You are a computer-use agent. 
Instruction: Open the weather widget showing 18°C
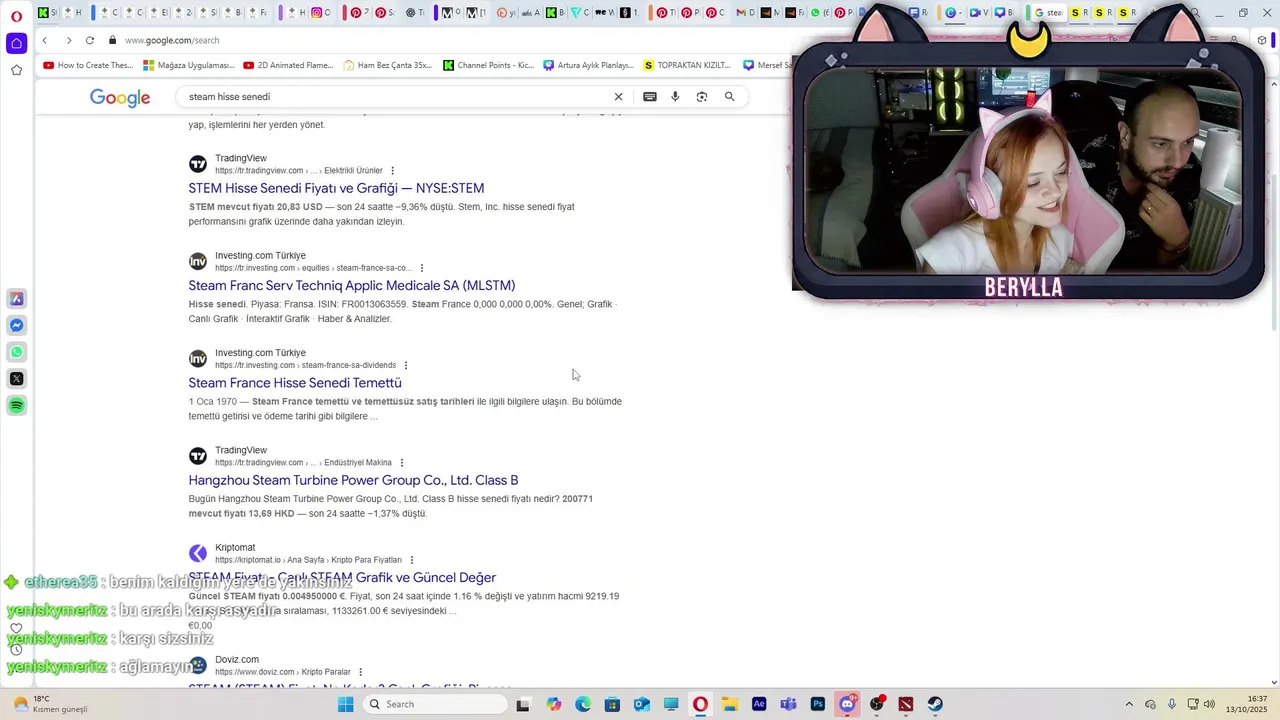point(50,704)
